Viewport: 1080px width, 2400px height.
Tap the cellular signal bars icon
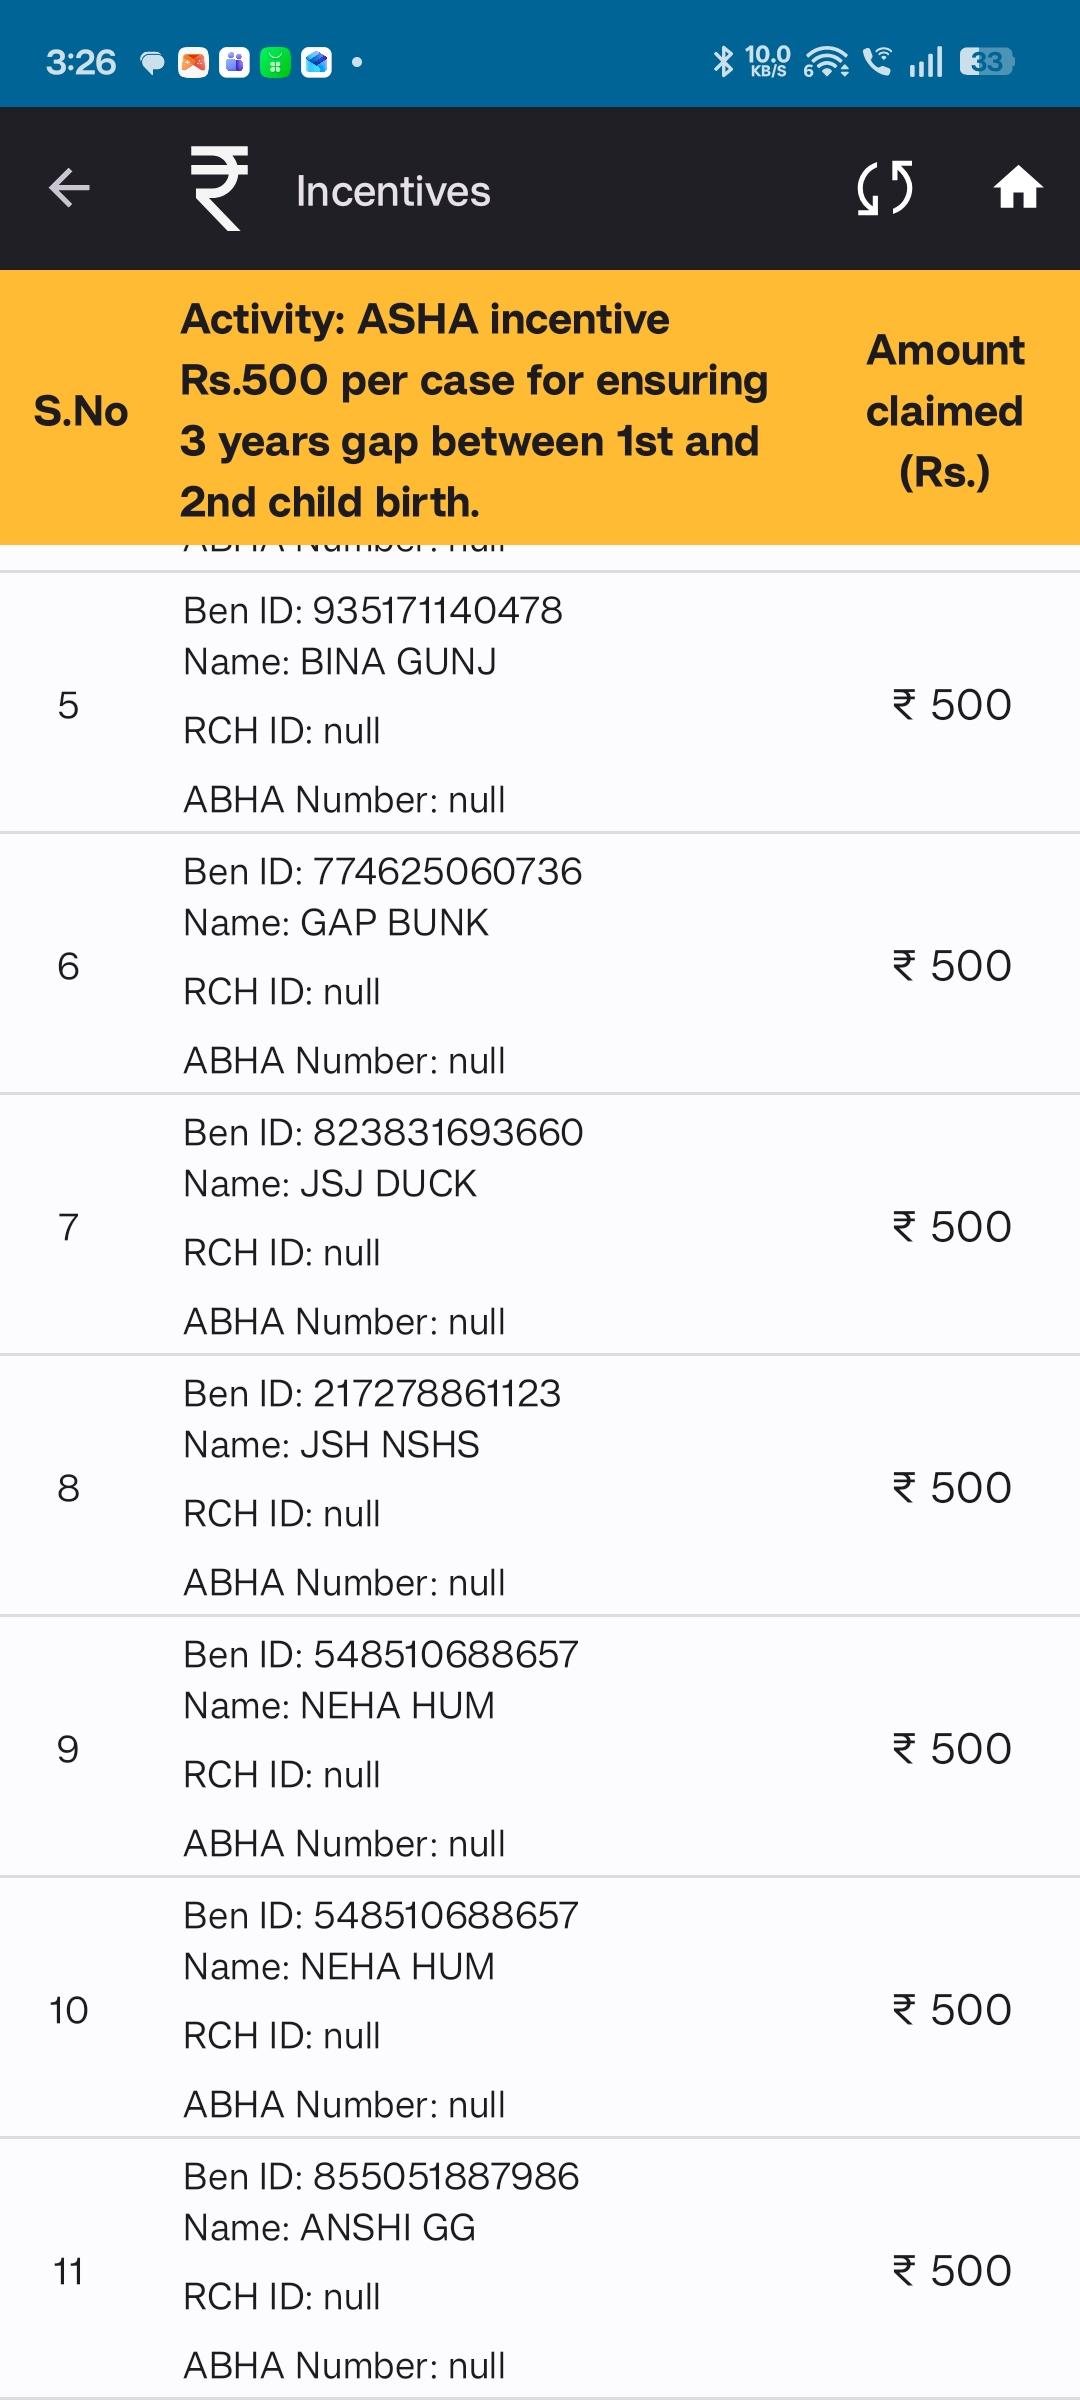point(926,62)
